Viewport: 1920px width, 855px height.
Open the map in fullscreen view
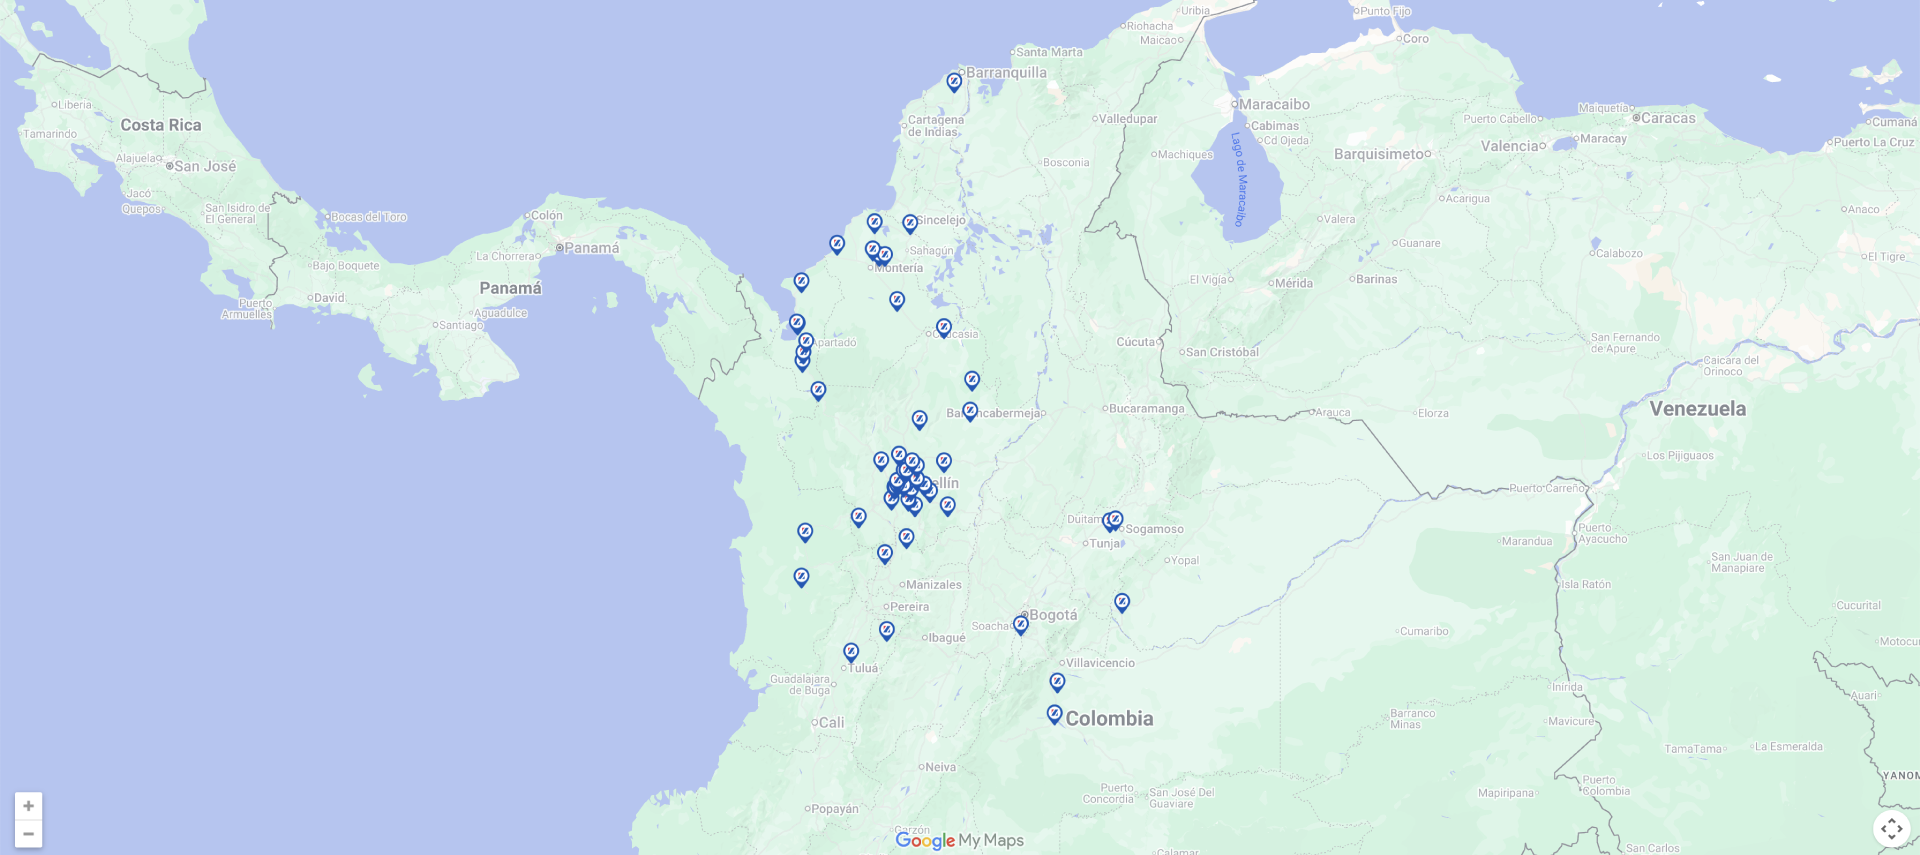(1891, 828)
